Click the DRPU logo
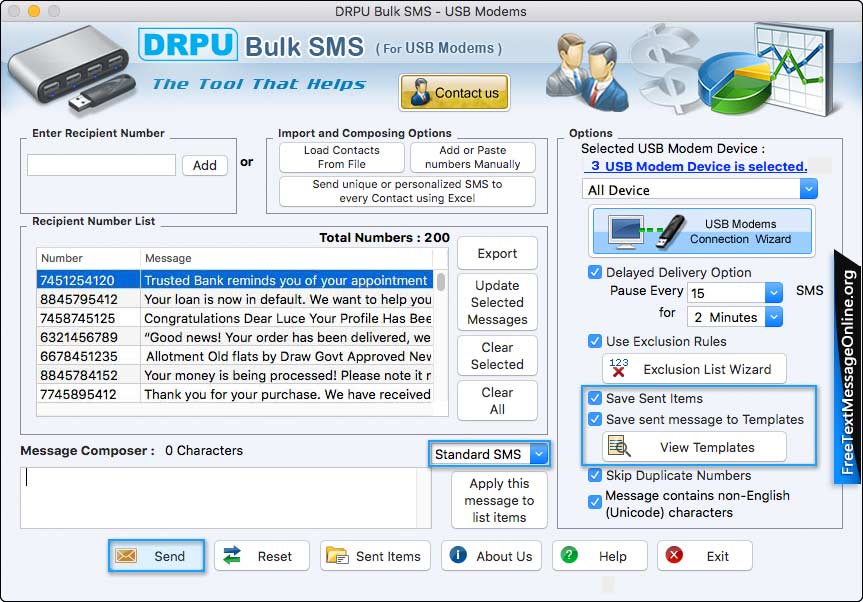The height and width of the screenshot is (602, 863). (x=188, y=45)
